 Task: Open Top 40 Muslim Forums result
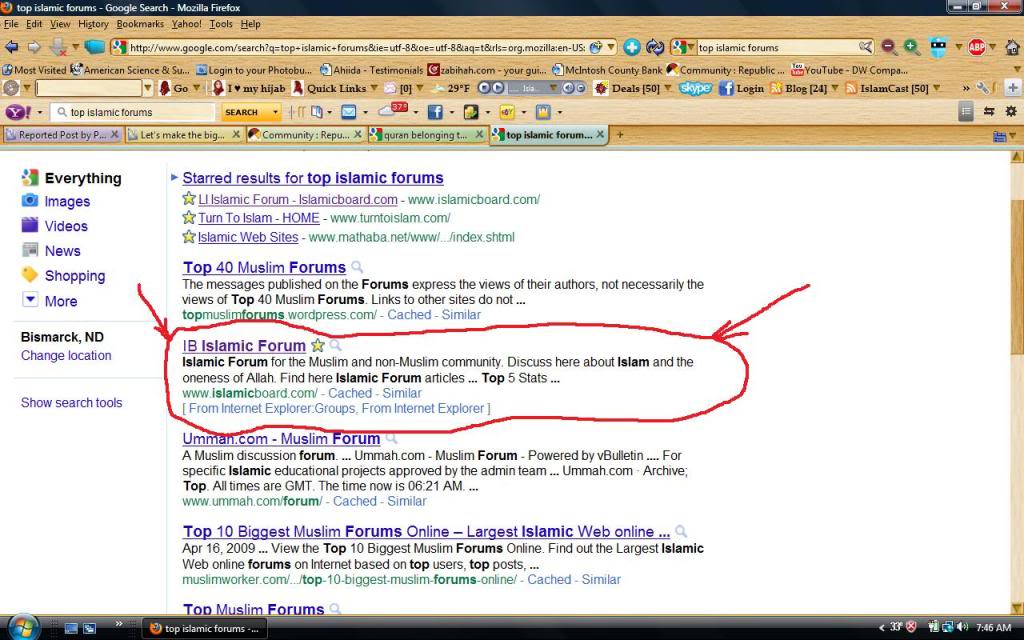tap(264, 267)
